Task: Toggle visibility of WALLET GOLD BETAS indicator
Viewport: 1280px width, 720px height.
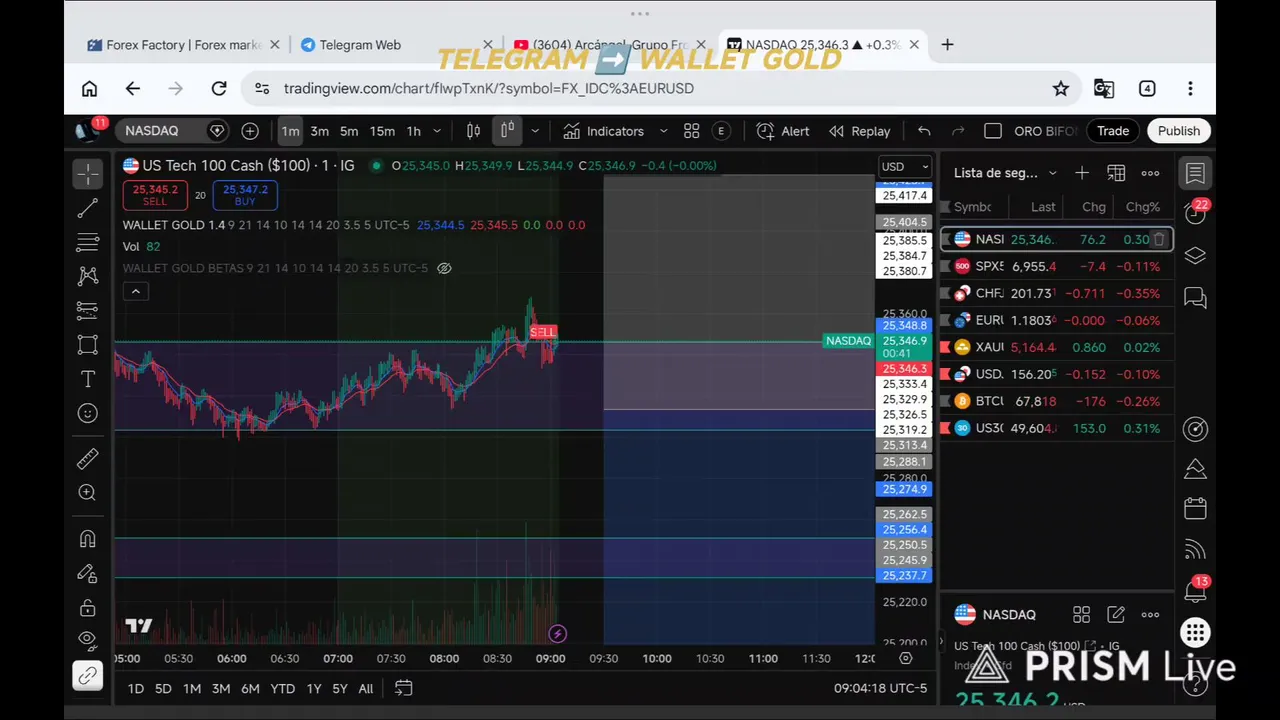Action: [x=444, y=268]
